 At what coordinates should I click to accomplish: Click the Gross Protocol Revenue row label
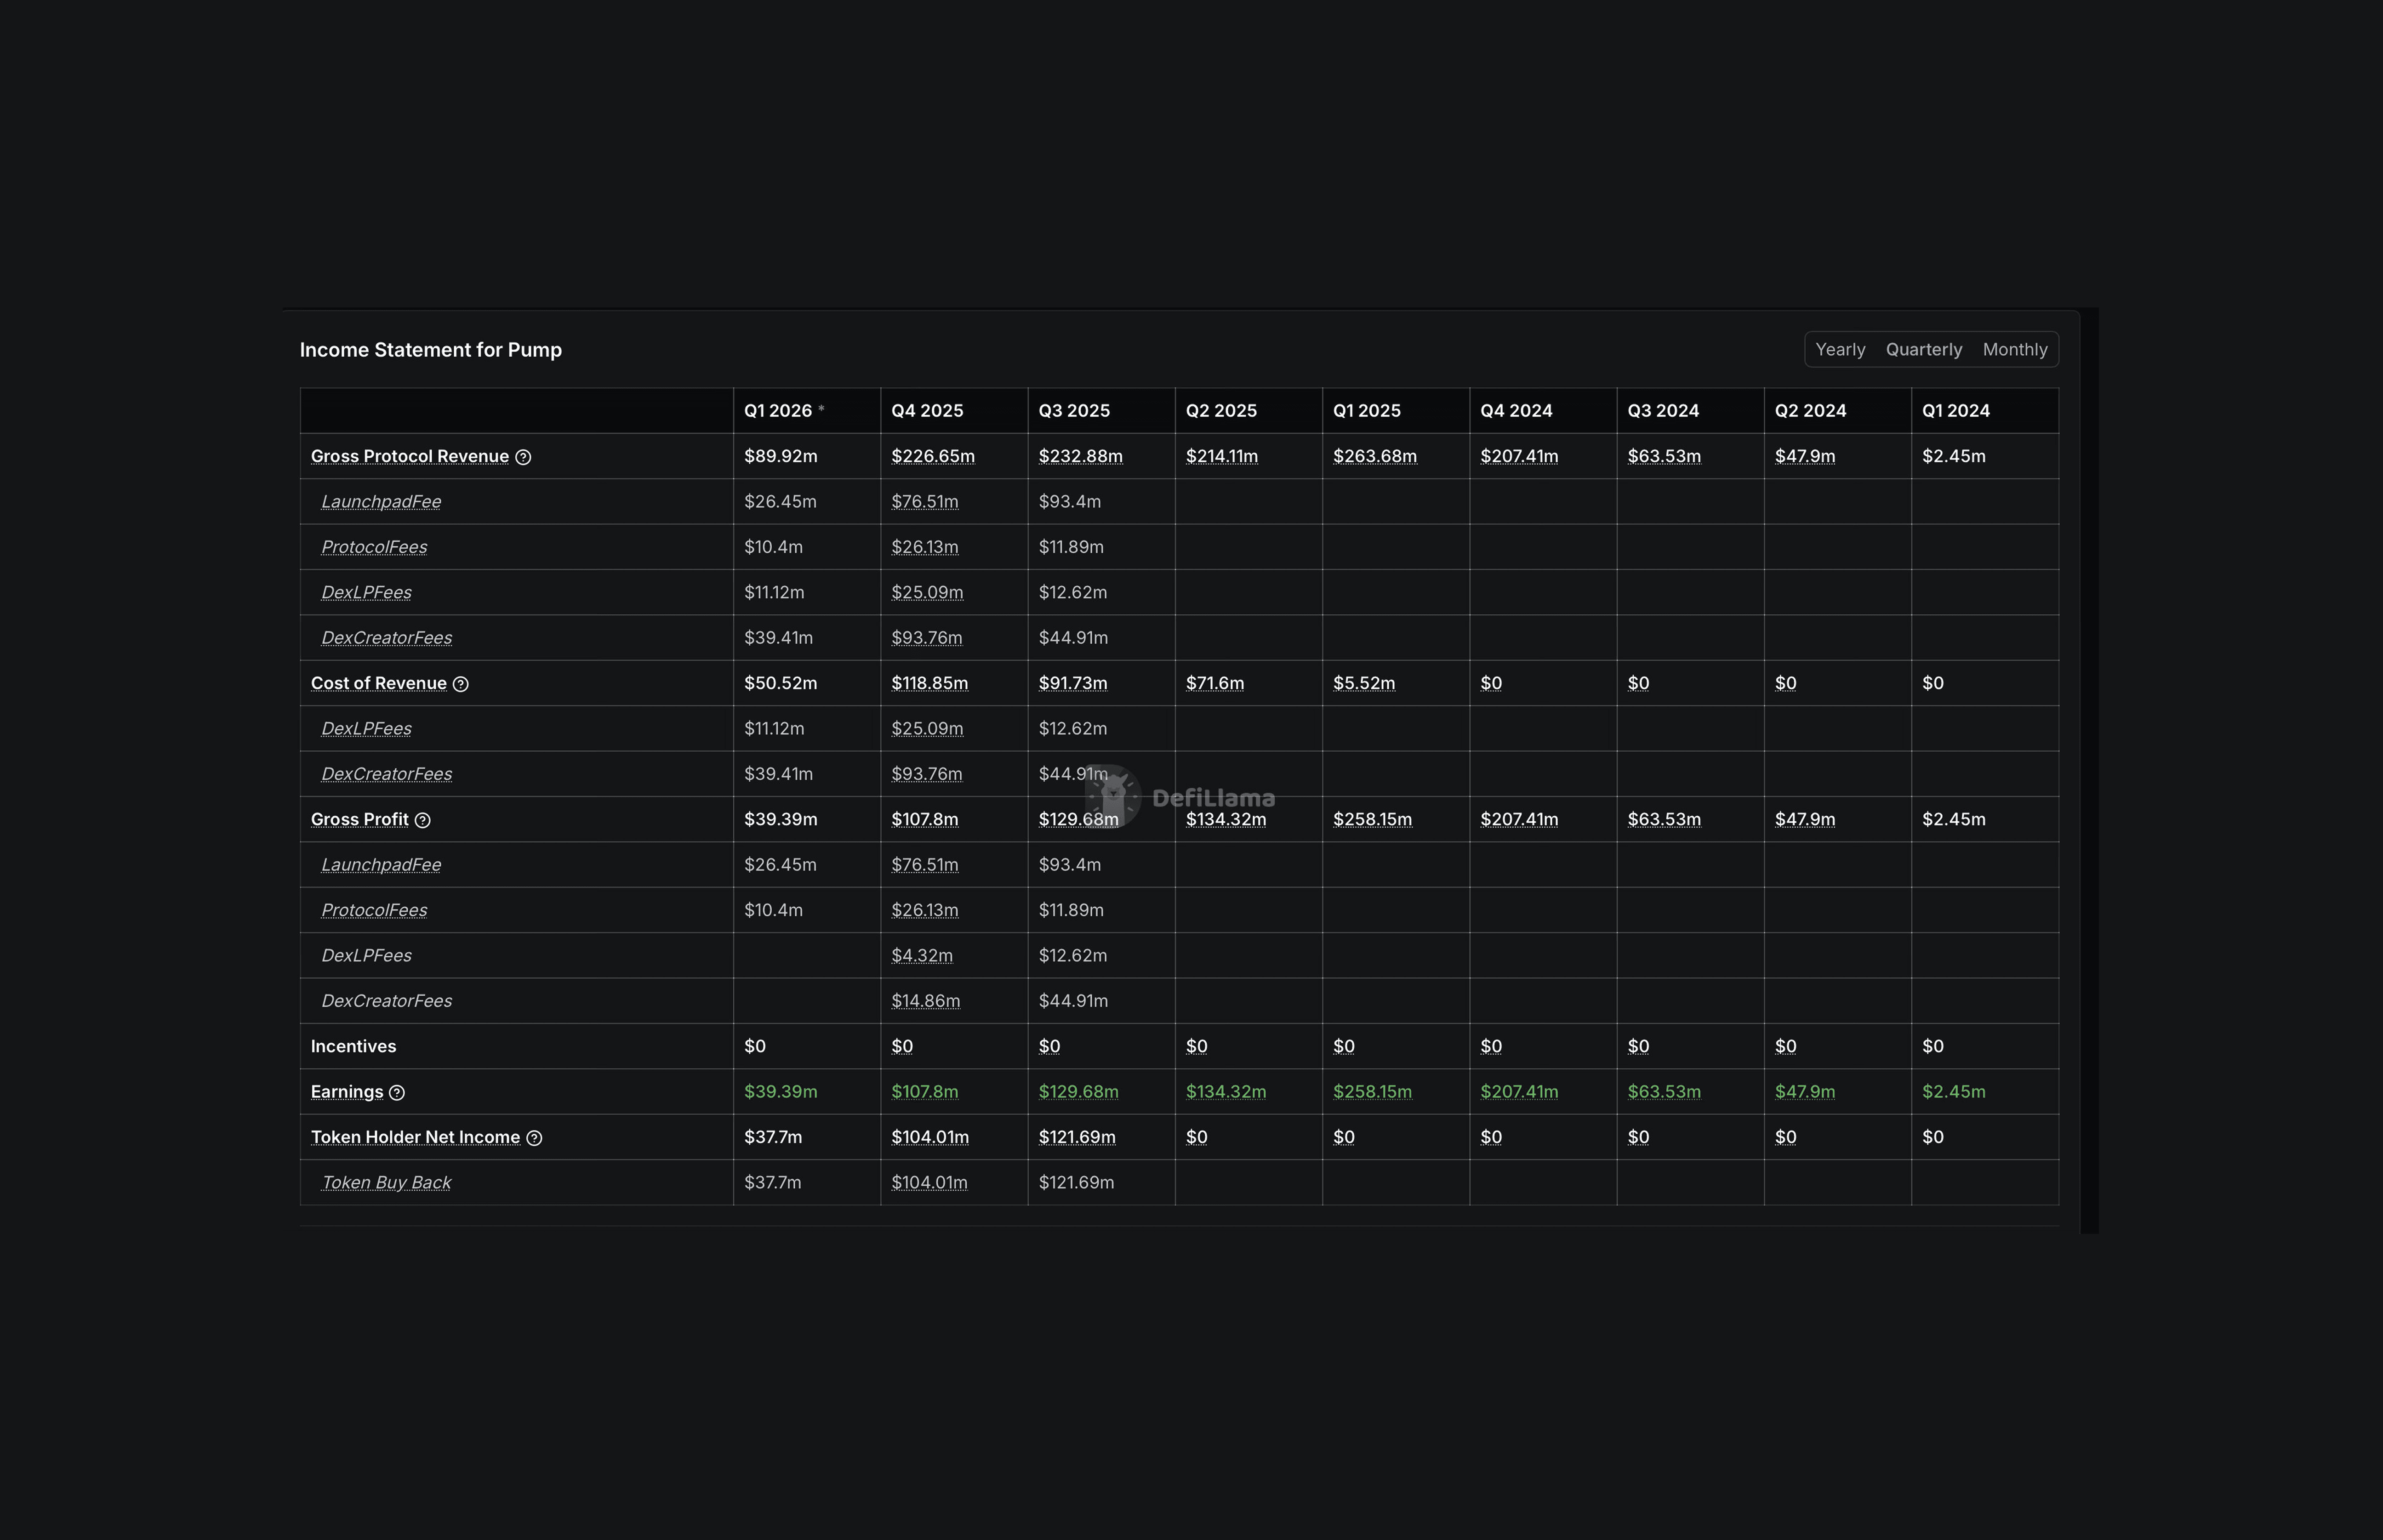pos(410,456)
